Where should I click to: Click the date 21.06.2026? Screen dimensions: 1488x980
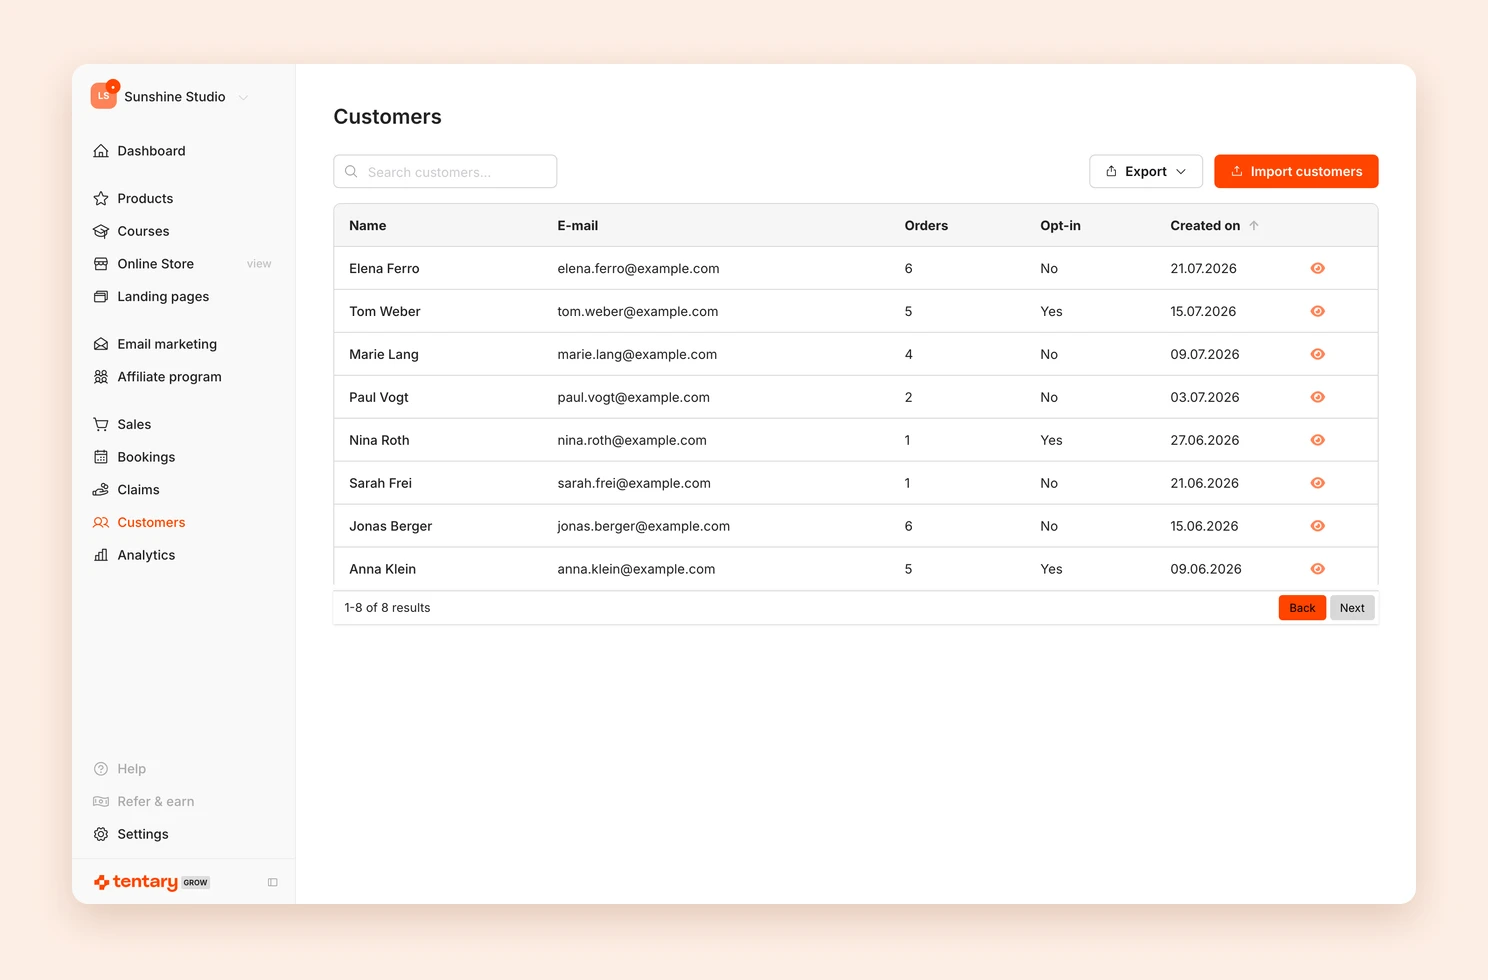(1205, 483)
